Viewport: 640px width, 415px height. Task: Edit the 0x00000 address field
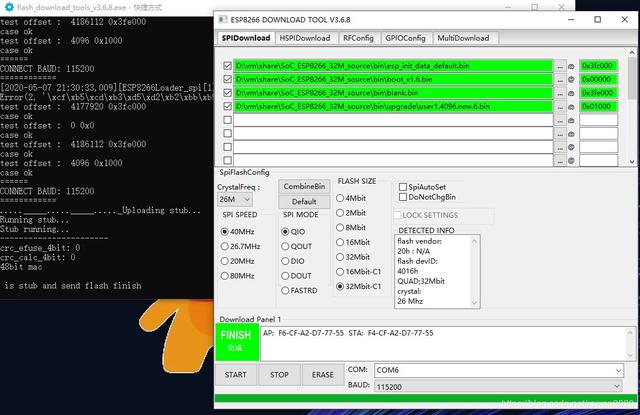[x=598, y=79]
